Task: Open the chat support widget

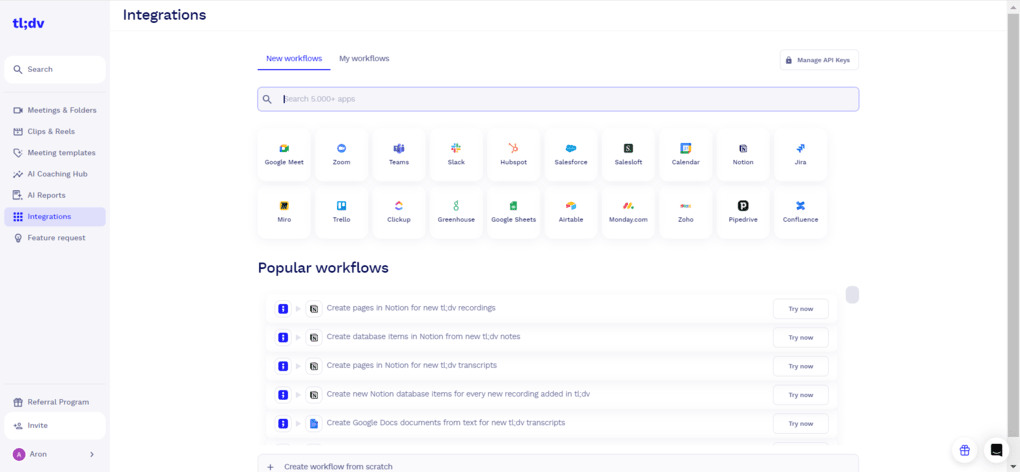Action: point(996,450)
